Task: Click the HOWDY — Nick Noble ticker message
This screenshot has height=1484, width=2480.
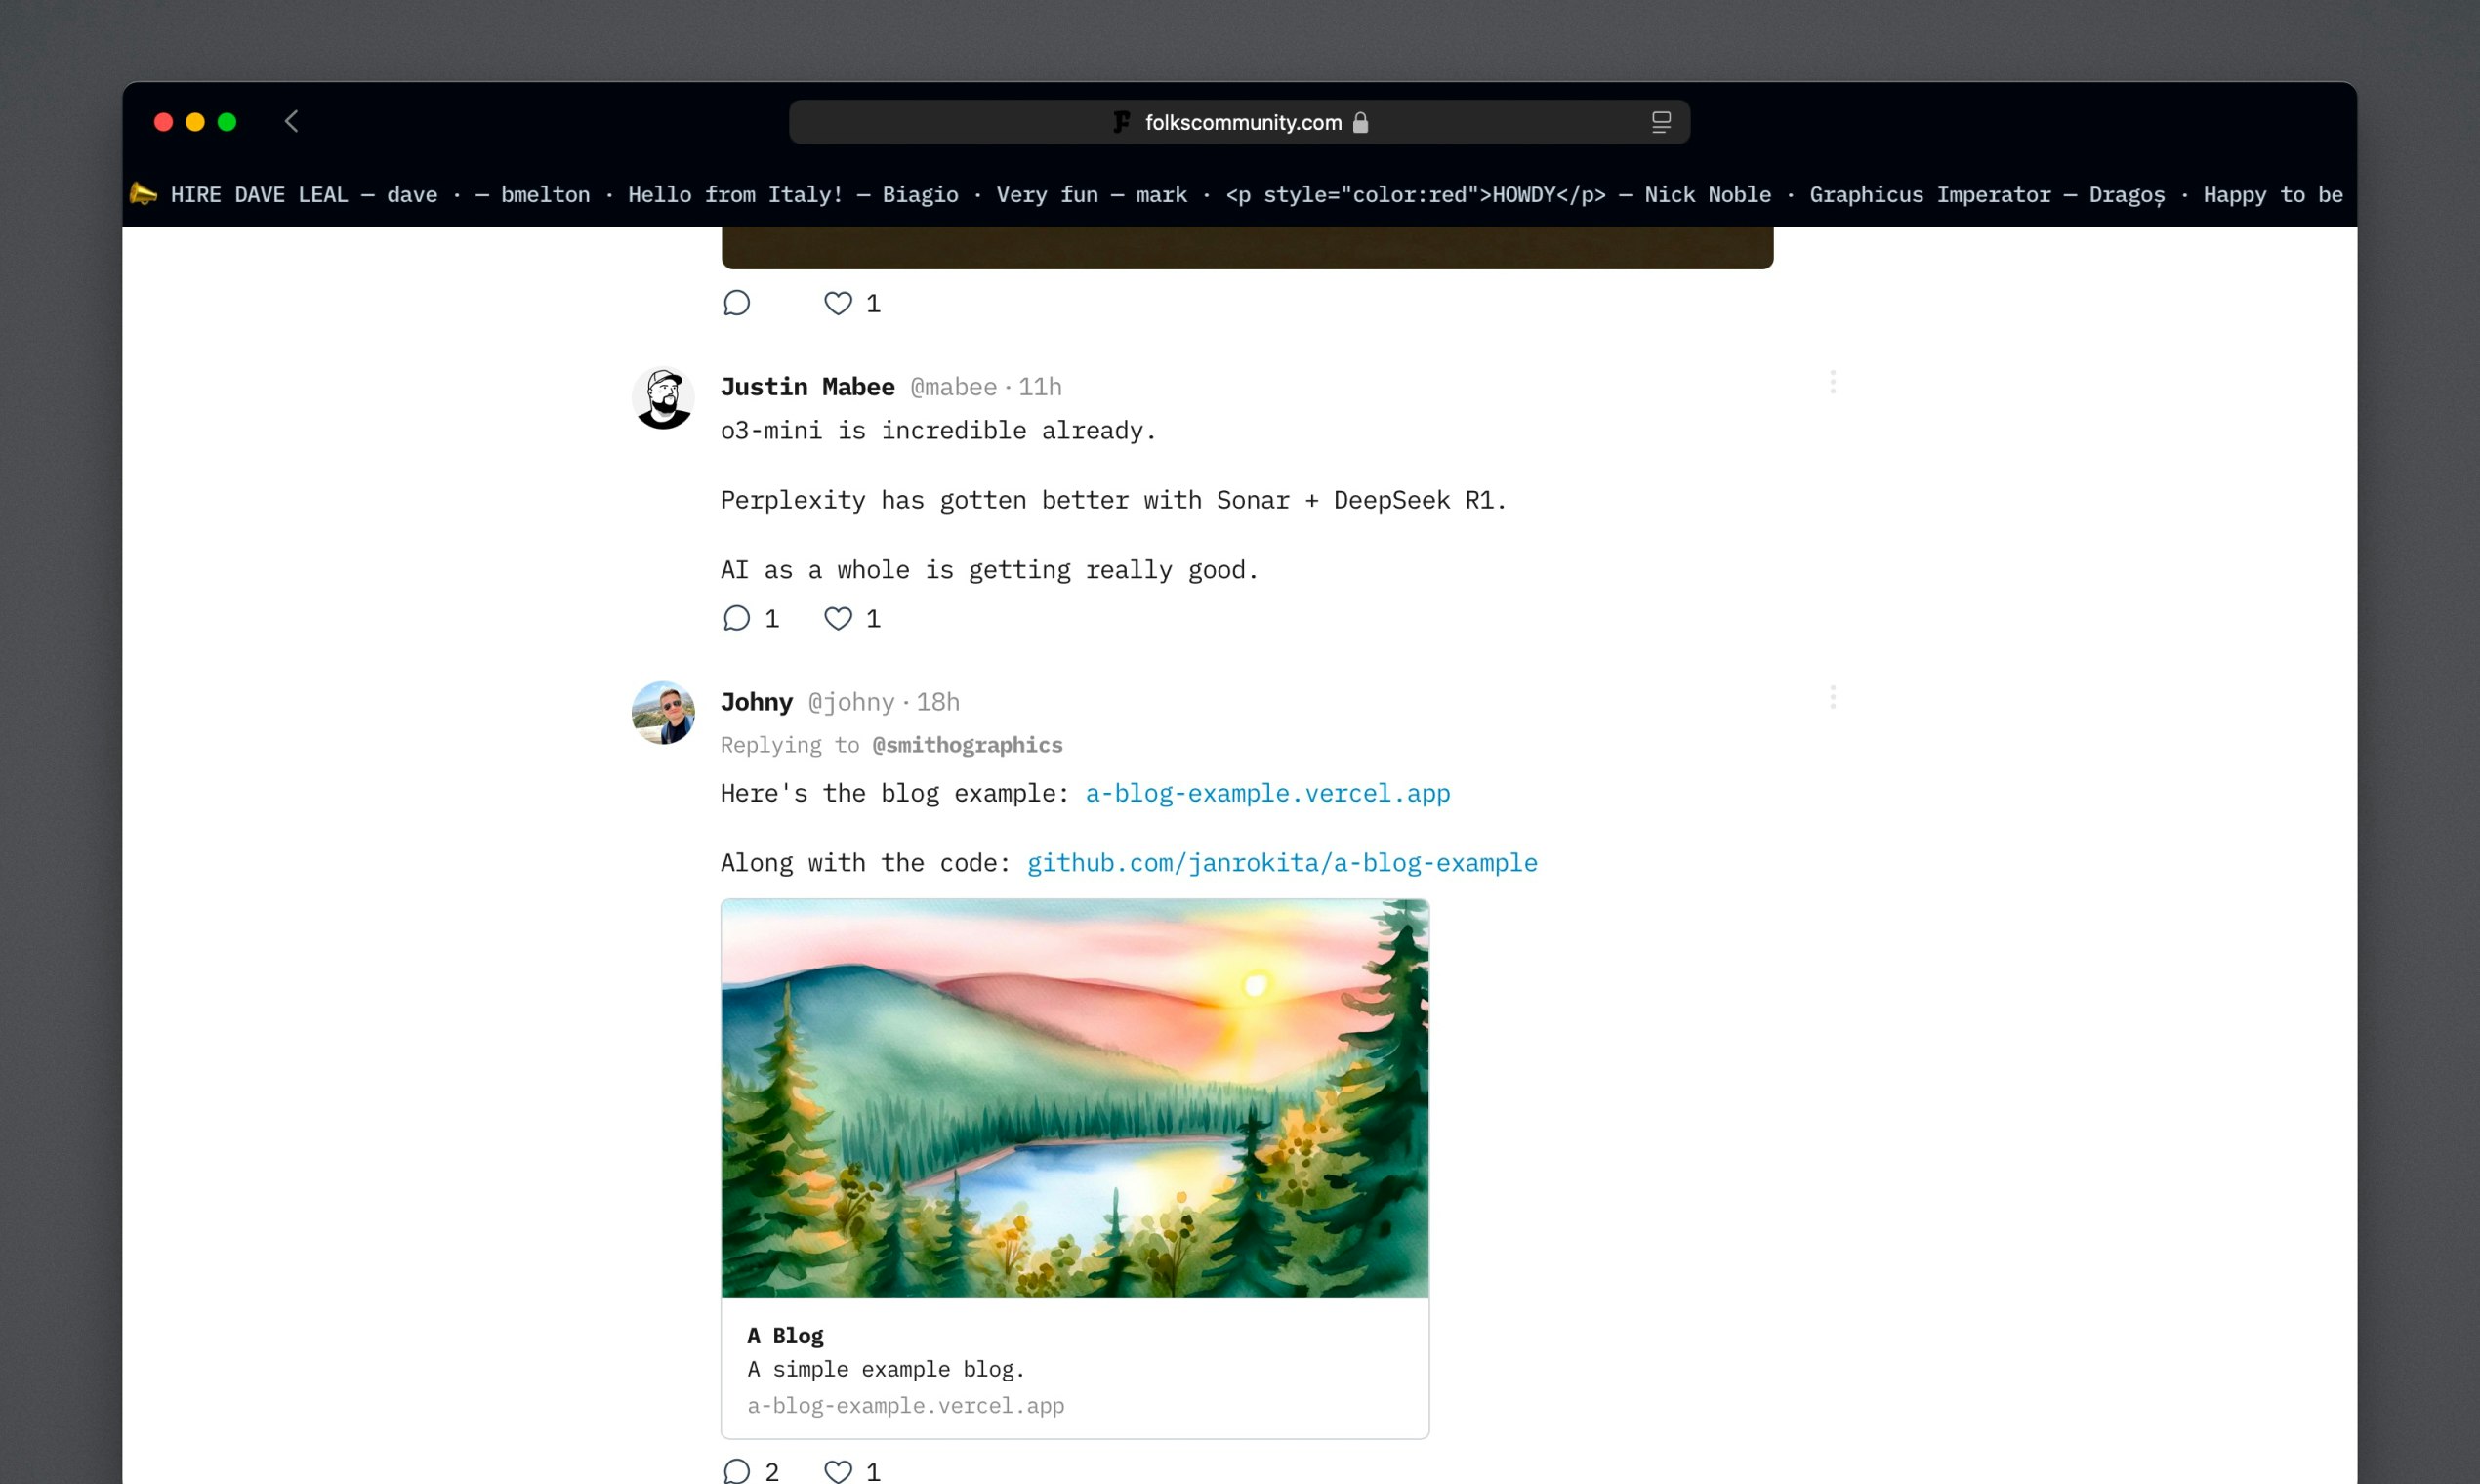Action: point(1498,194)
